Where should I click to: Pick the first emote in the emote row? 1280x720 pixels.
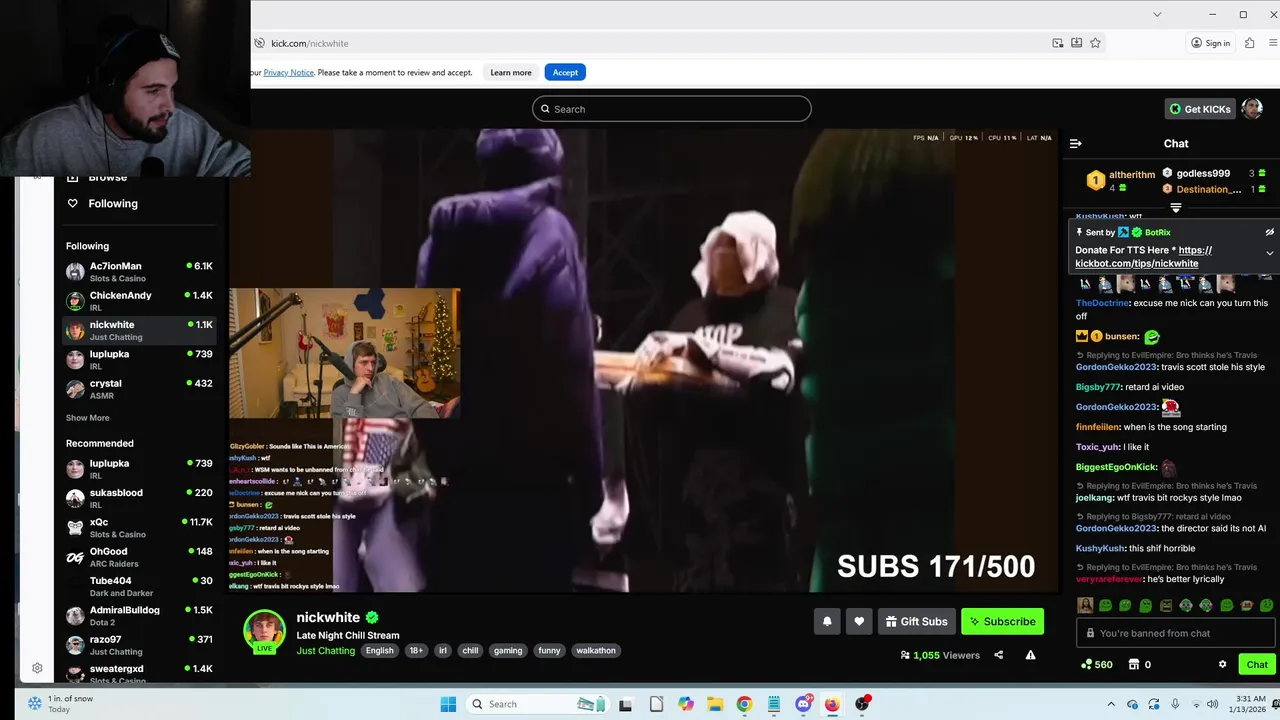pyautogui.click(x=1085, y=605)
